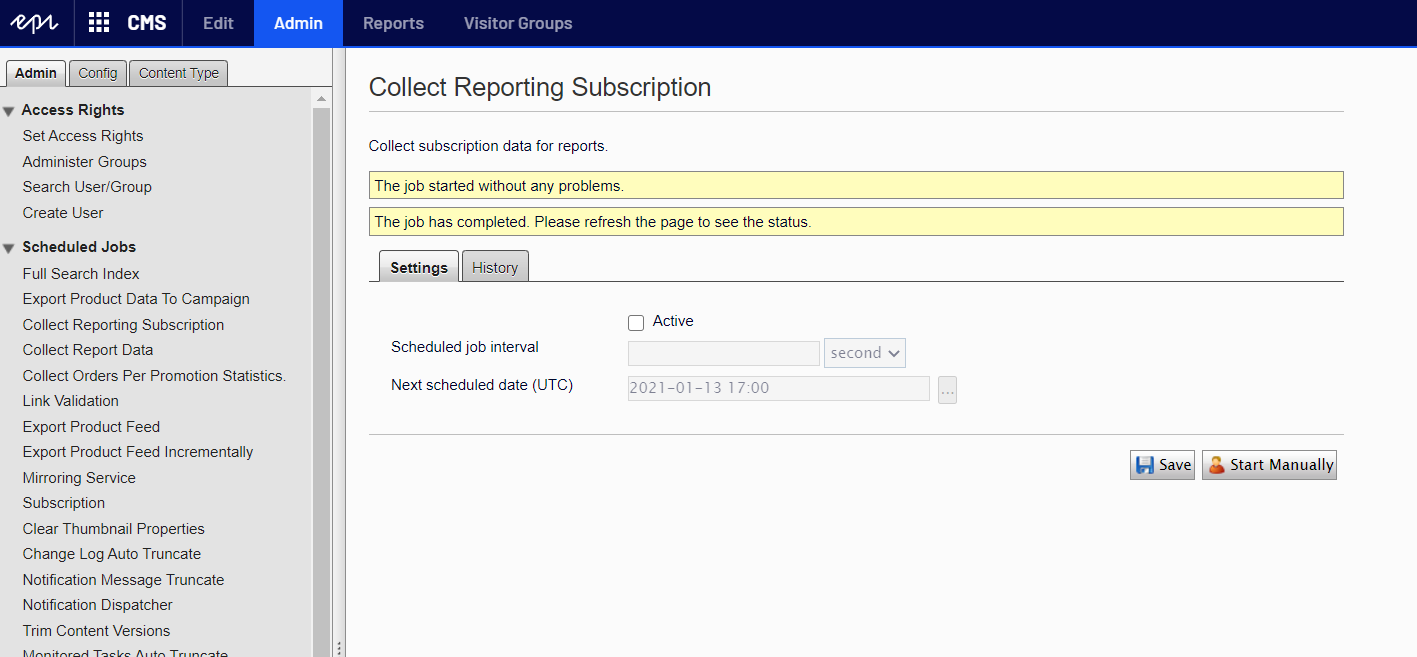Click the Episerver logo icon
1417x657 pixels.
click(x=35, y=23)
